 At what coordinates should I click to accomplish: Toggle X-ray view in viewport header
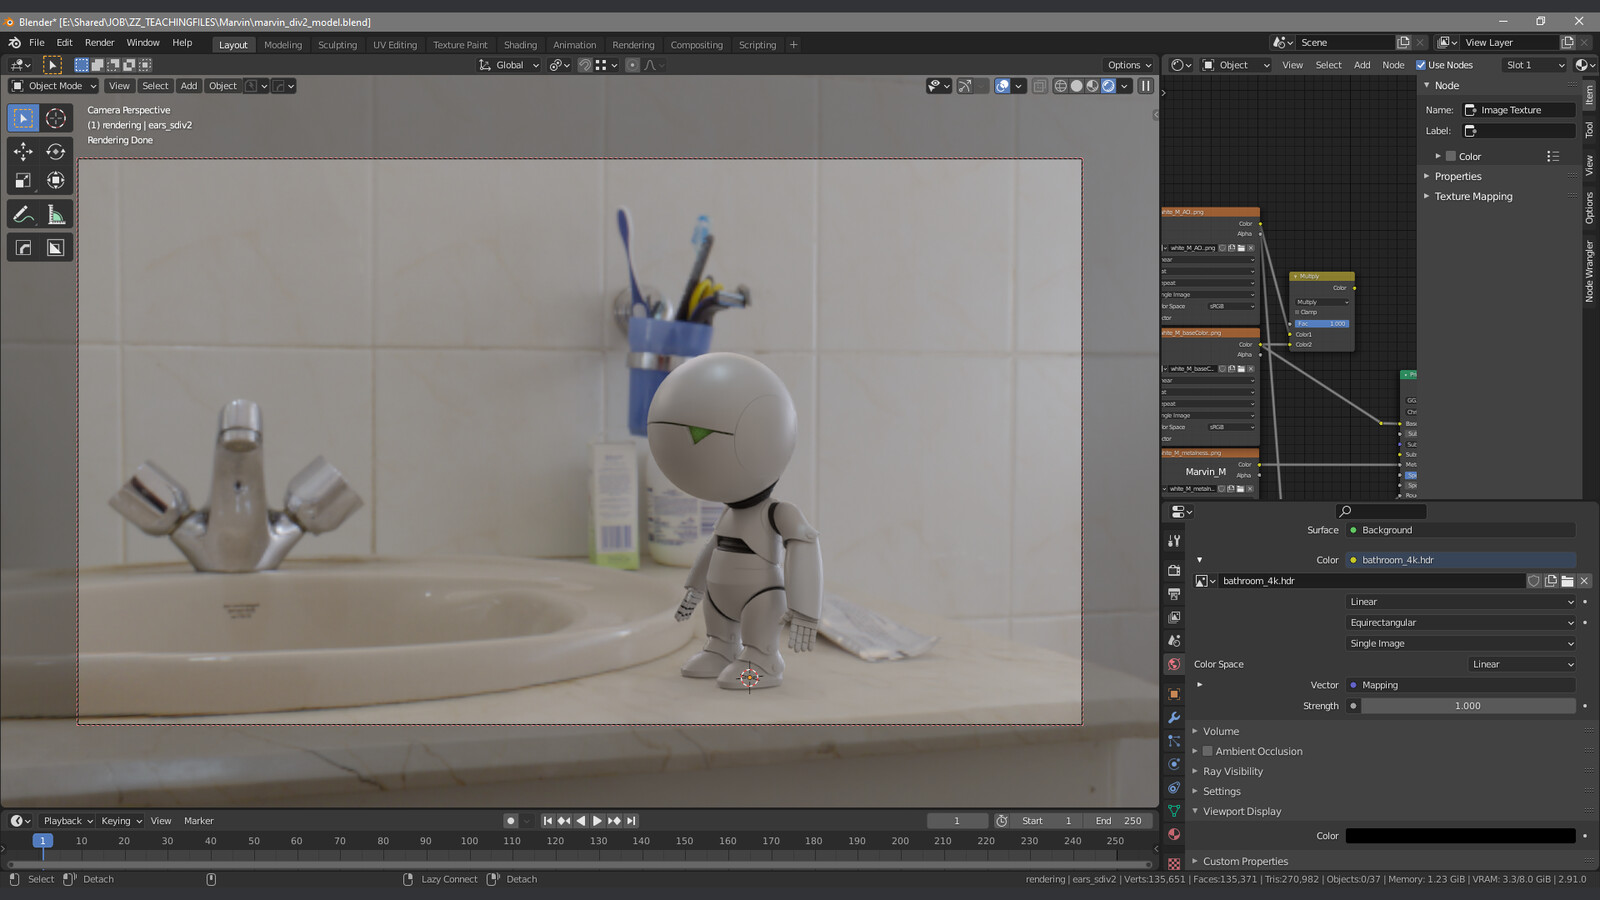(x=1040, y=86)
